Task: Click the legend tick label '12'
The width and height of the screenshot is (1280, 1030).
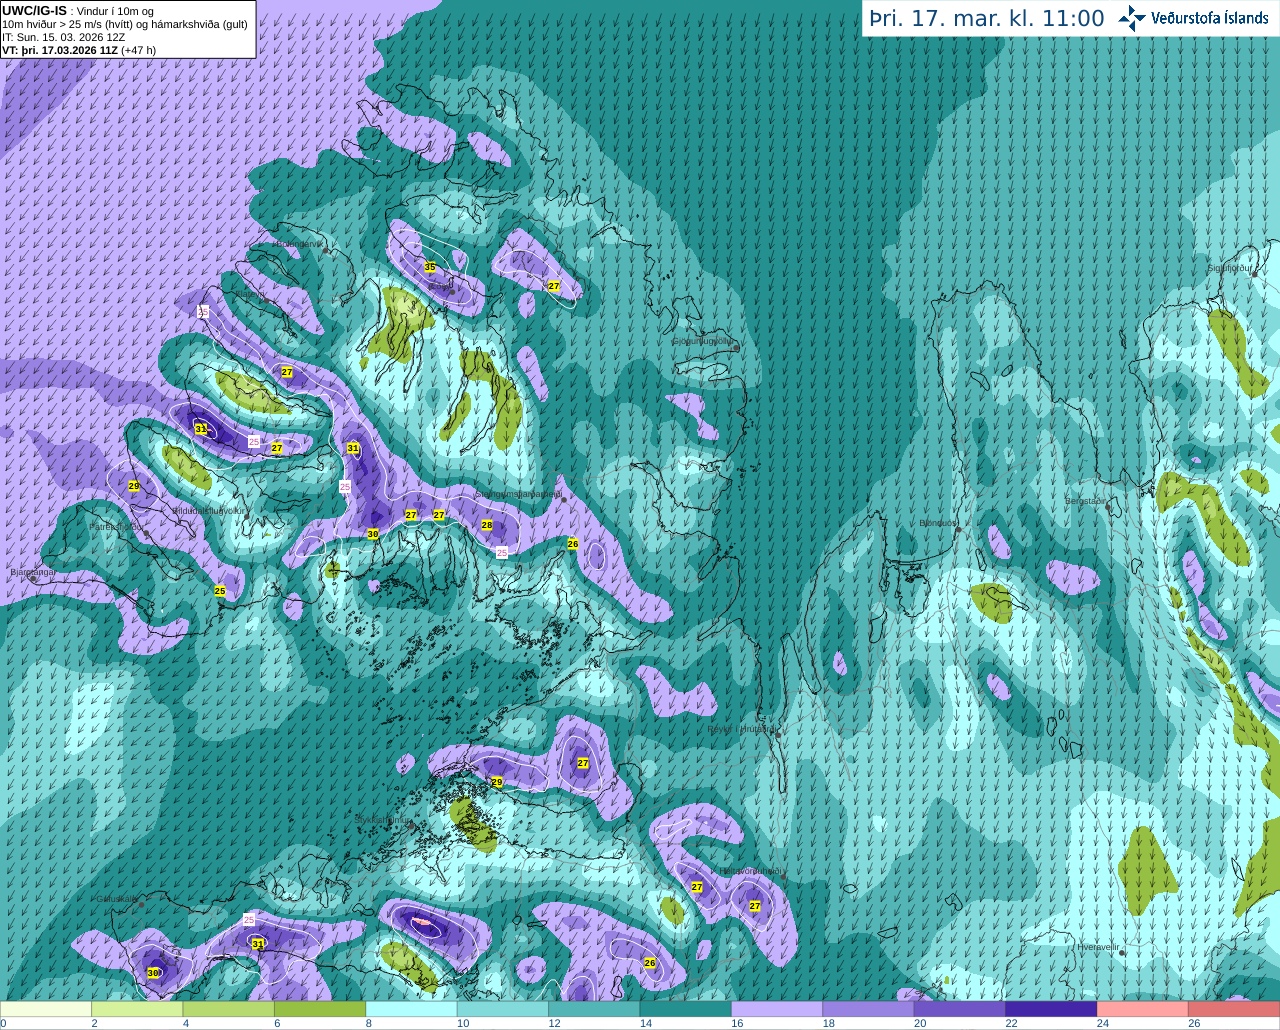Action: pyautogui.click(x=554, y=1023)
